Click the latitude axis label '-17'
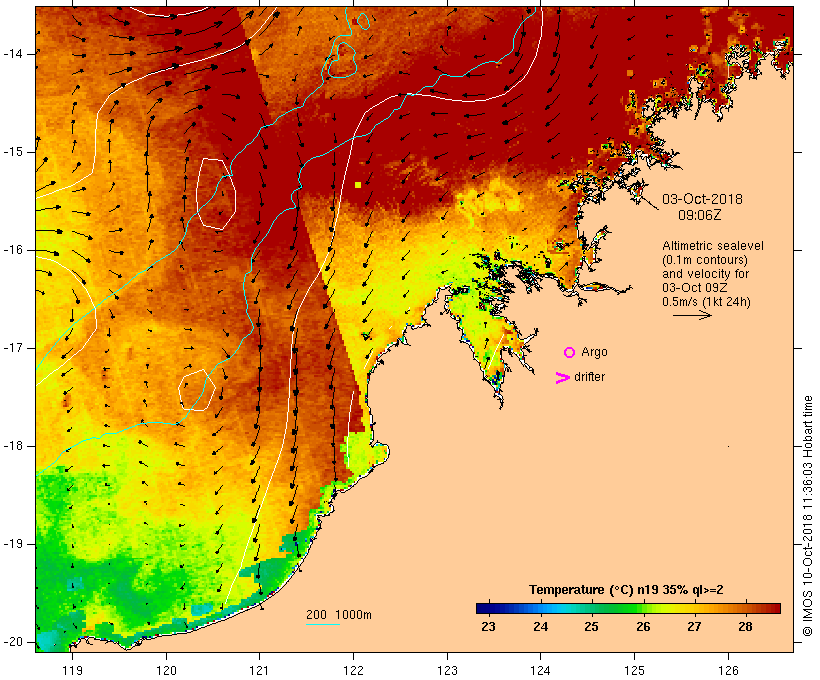Image resolution: width=820 pixels, height=680 pixels. pos(13,348)
